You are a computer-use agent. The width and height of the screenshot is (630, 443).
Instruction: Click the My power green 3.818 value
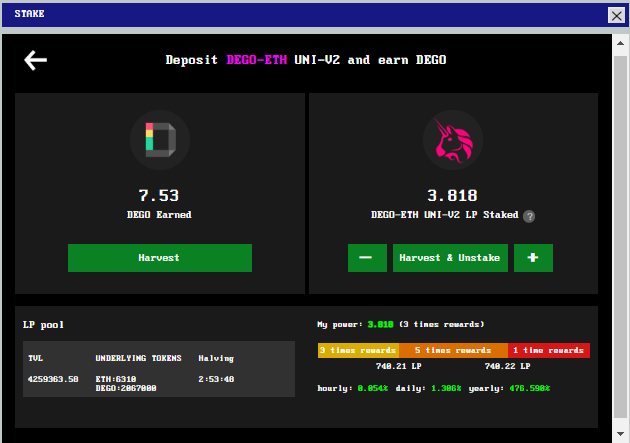coord(380,325)
